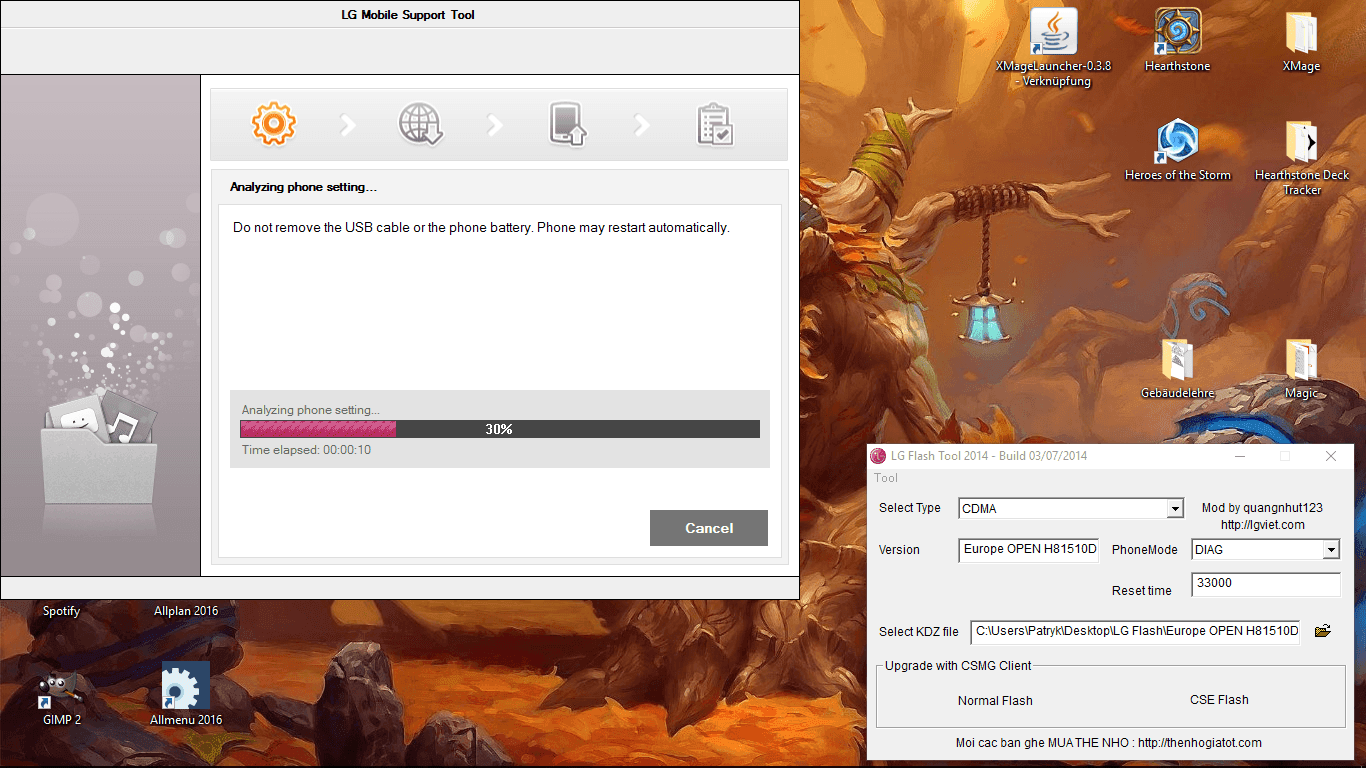Close the LG Flash Tool window
Viewport: 1366px width, 768px height.
(1331, 456)
